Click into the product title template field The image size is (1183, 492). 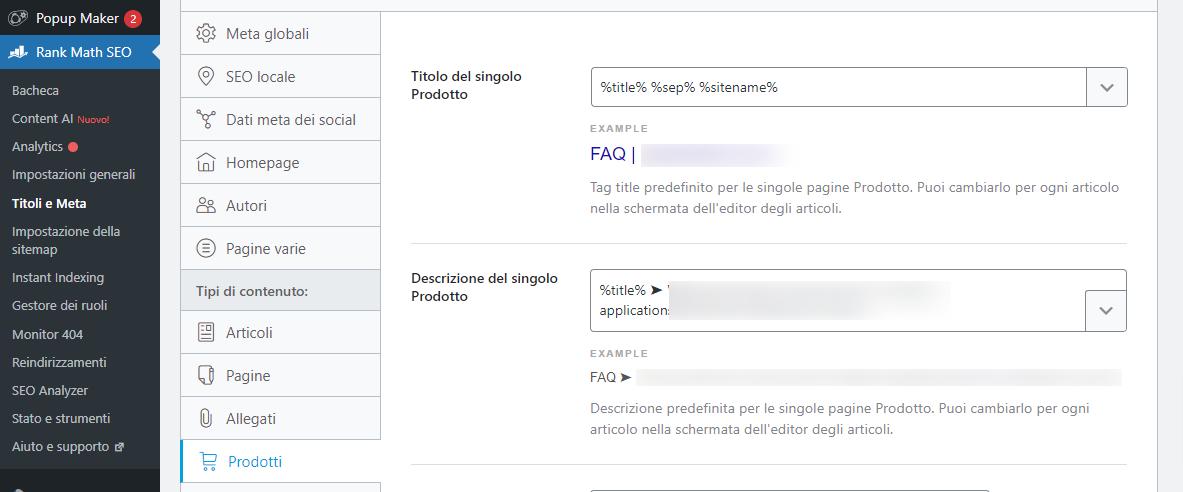838,88
